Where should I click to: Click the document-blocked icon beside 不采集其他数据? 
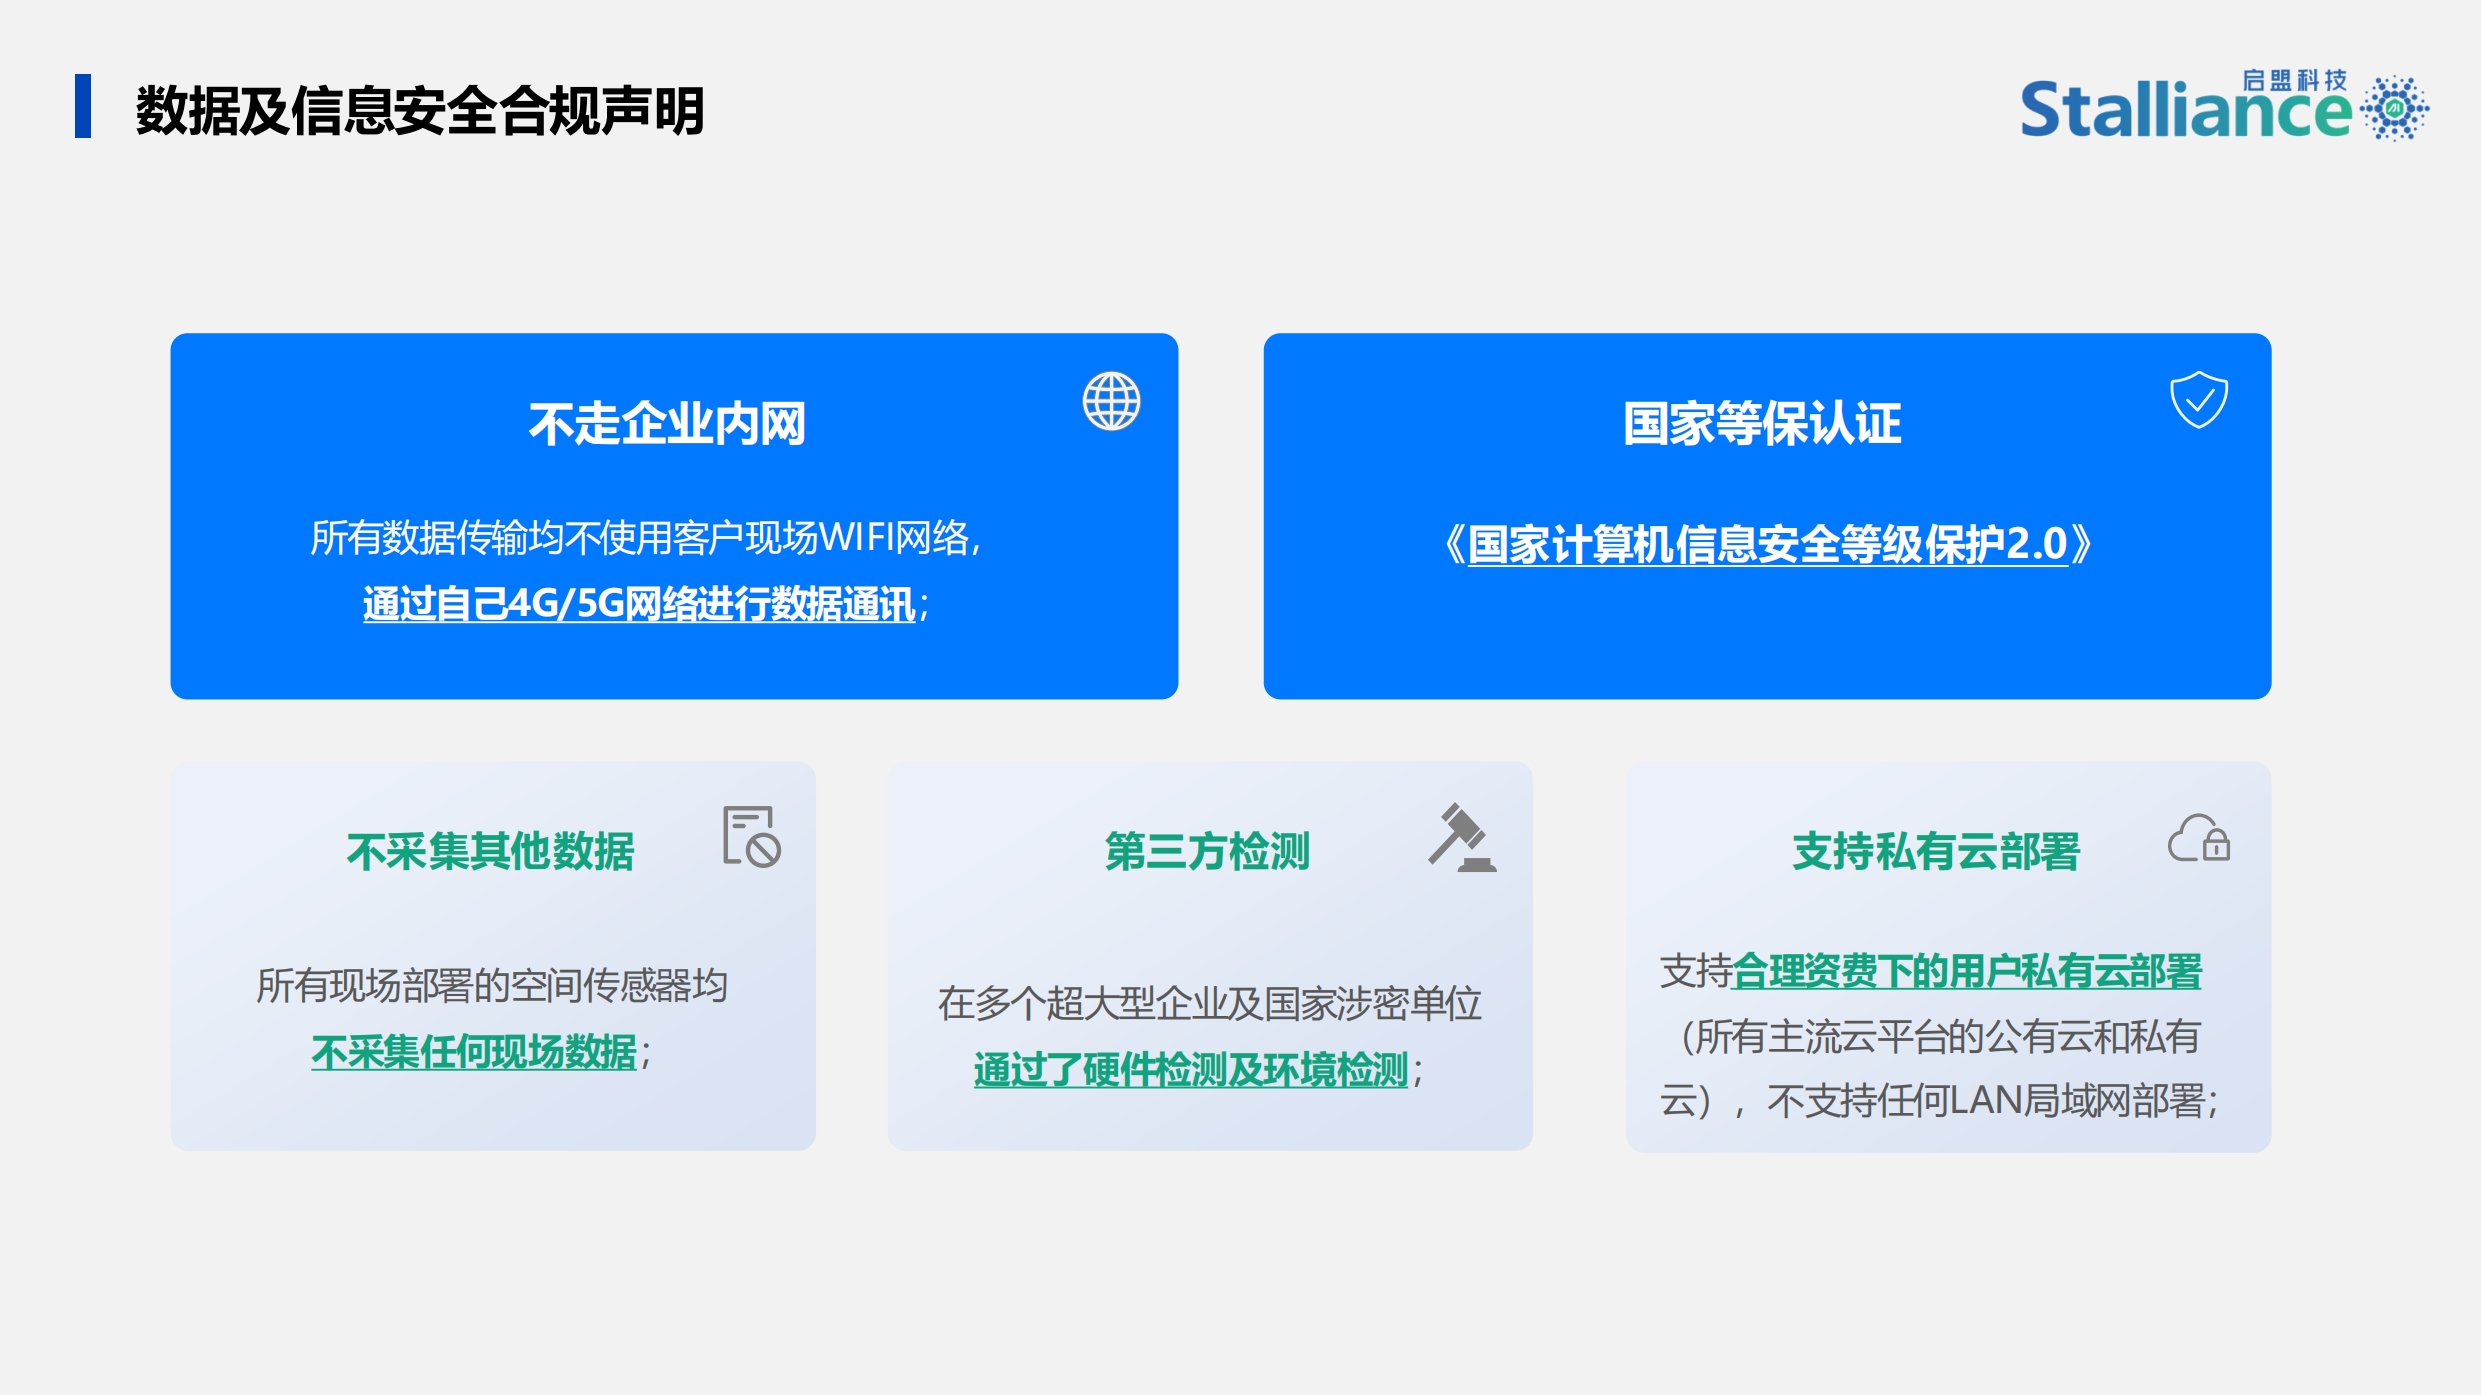coord(752,837)
